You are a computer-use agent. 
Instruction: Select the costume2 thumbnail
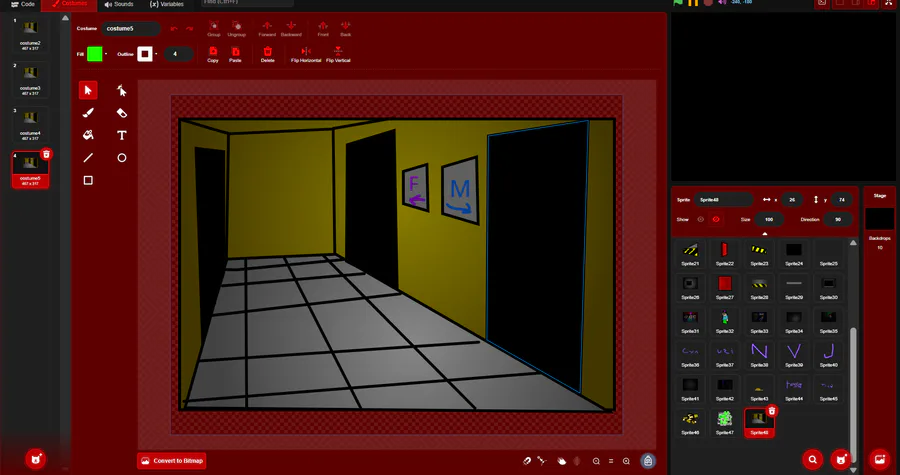(x=30, y=34)
